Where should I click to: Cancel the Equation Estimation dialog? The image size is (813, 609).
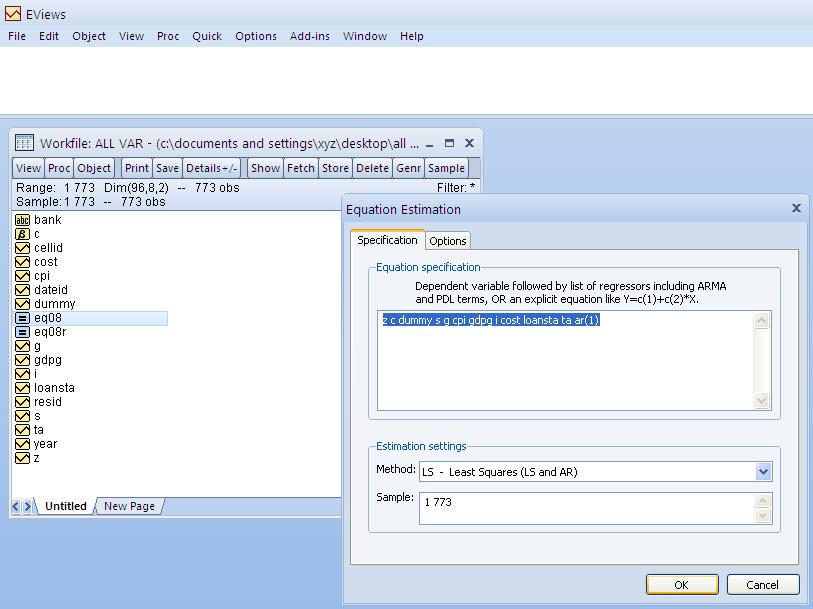(x=762, y=585)
